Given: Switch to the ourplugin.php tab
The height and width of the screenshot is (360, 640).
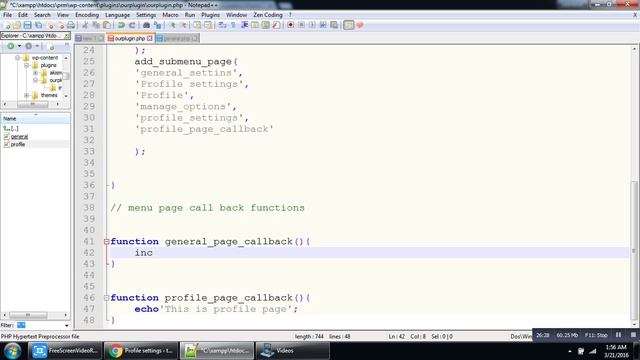Looking at the screenshot, I should coord(129,38).
